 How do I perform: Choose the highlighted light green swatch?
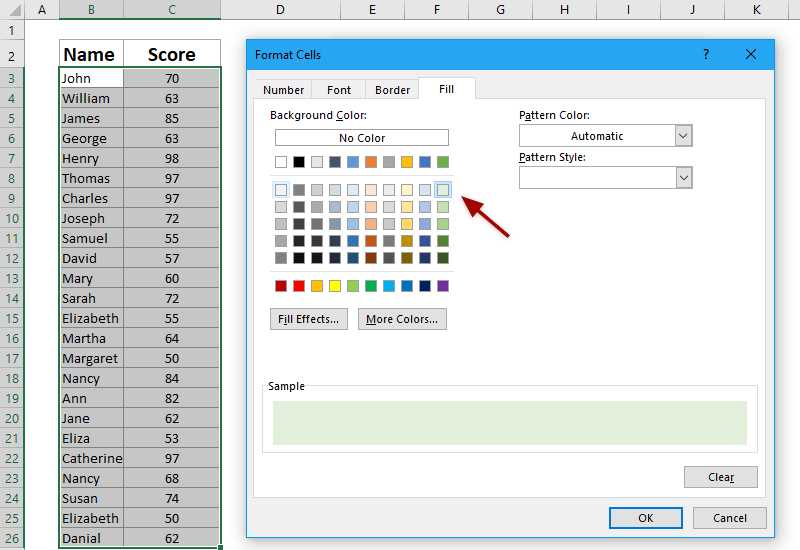(x=443, y=190)
